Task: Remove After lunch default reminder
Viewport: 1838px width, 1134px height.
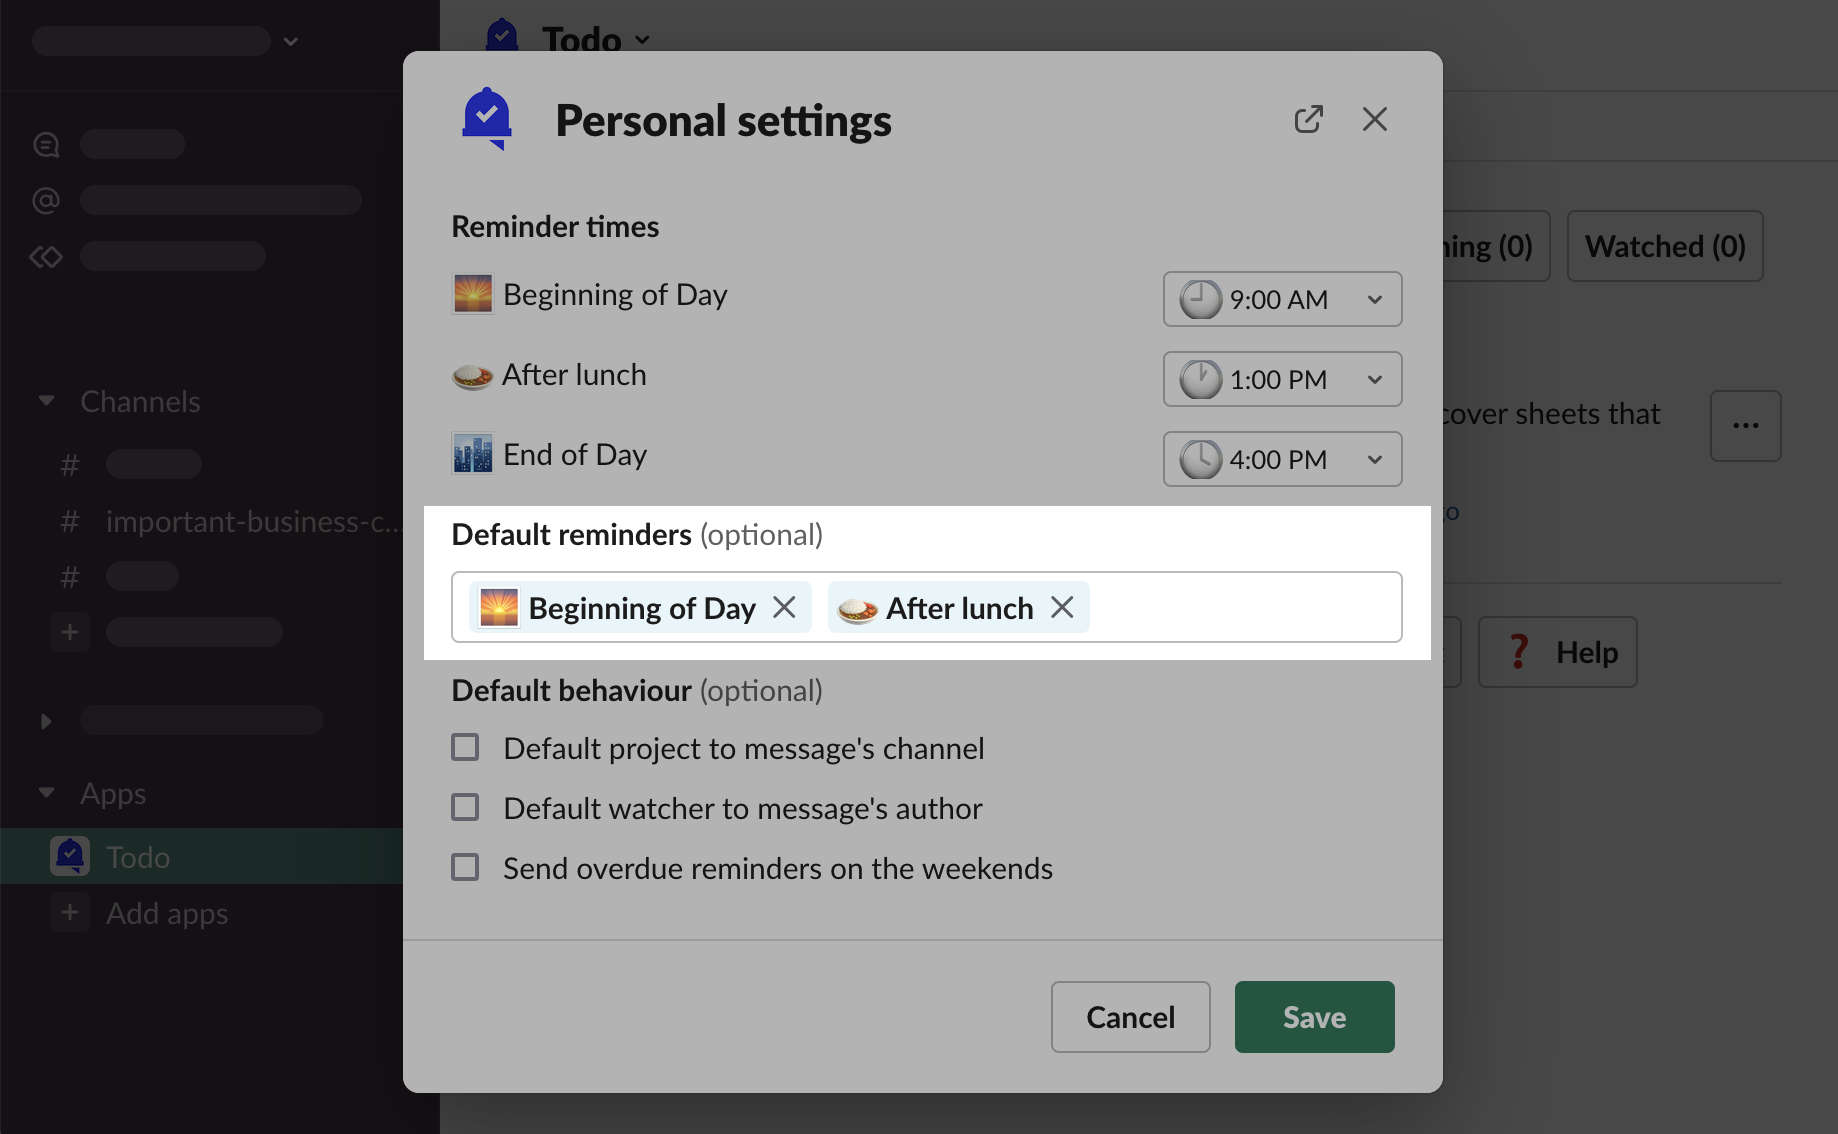Action: point(1062,607)
